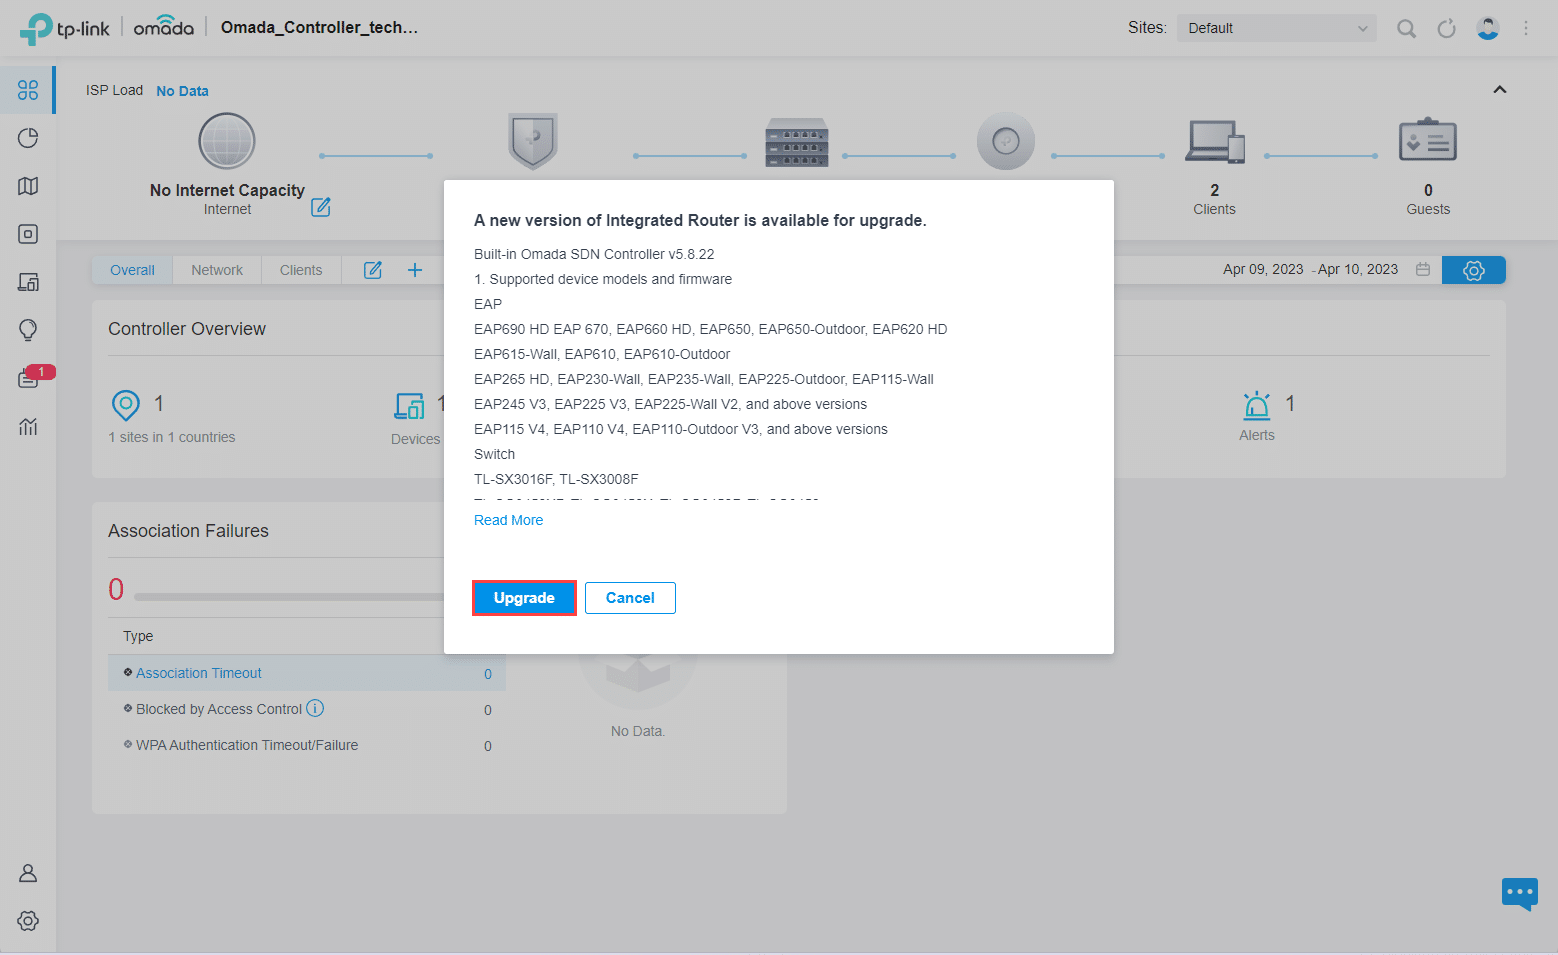Switch to the Clients tab
Image resolution: width=1558 pixels, height=955 pixels.
(301, 270)
